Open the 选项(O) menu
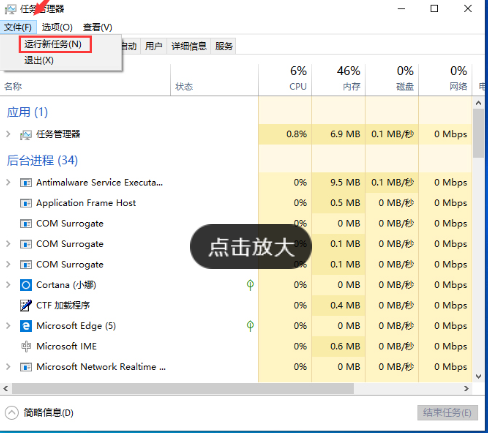The height and width of the screenshot is (433, 488). pyautogui.click(x=57, y=27)
